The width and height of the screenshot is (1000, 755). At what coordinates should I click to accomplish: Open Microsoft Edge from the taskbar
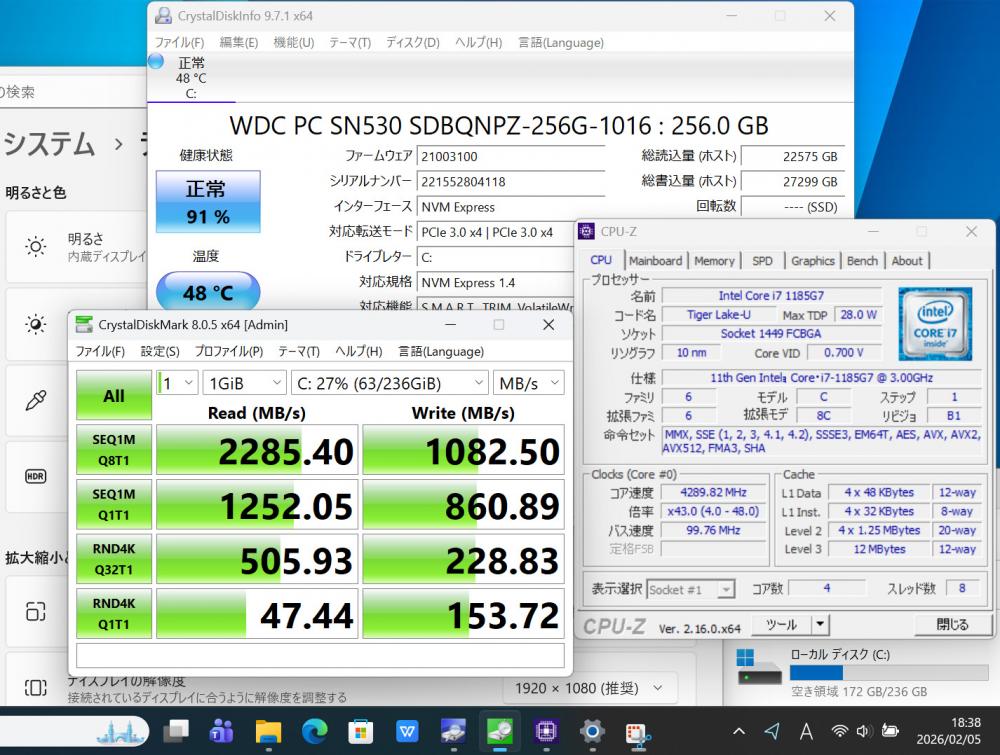(x=314, y=731)
